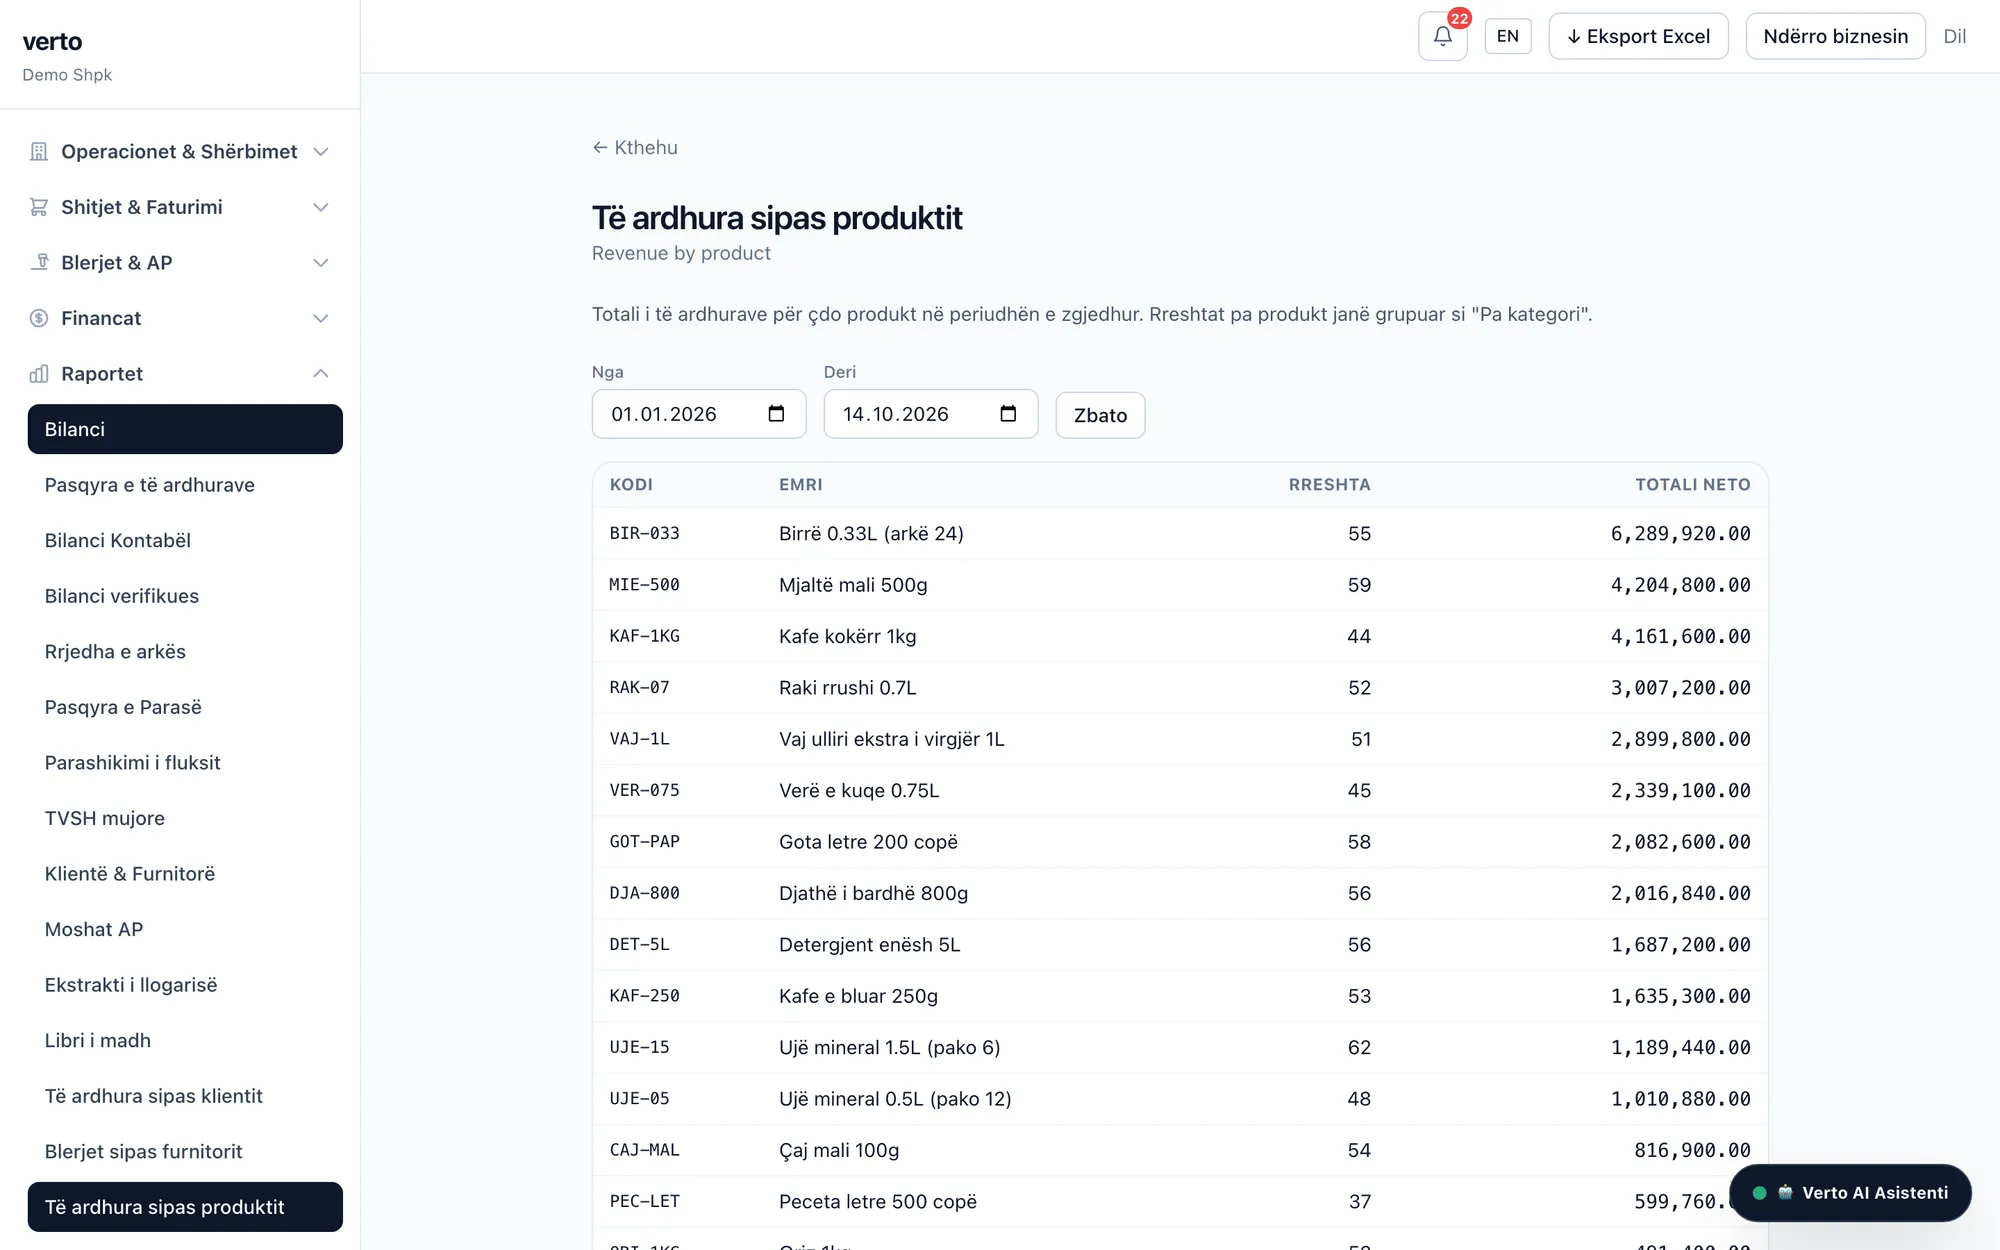Screen dimensions: 2000x1250
Task: Go back with Kthehu link
Action: pos(635,147)
